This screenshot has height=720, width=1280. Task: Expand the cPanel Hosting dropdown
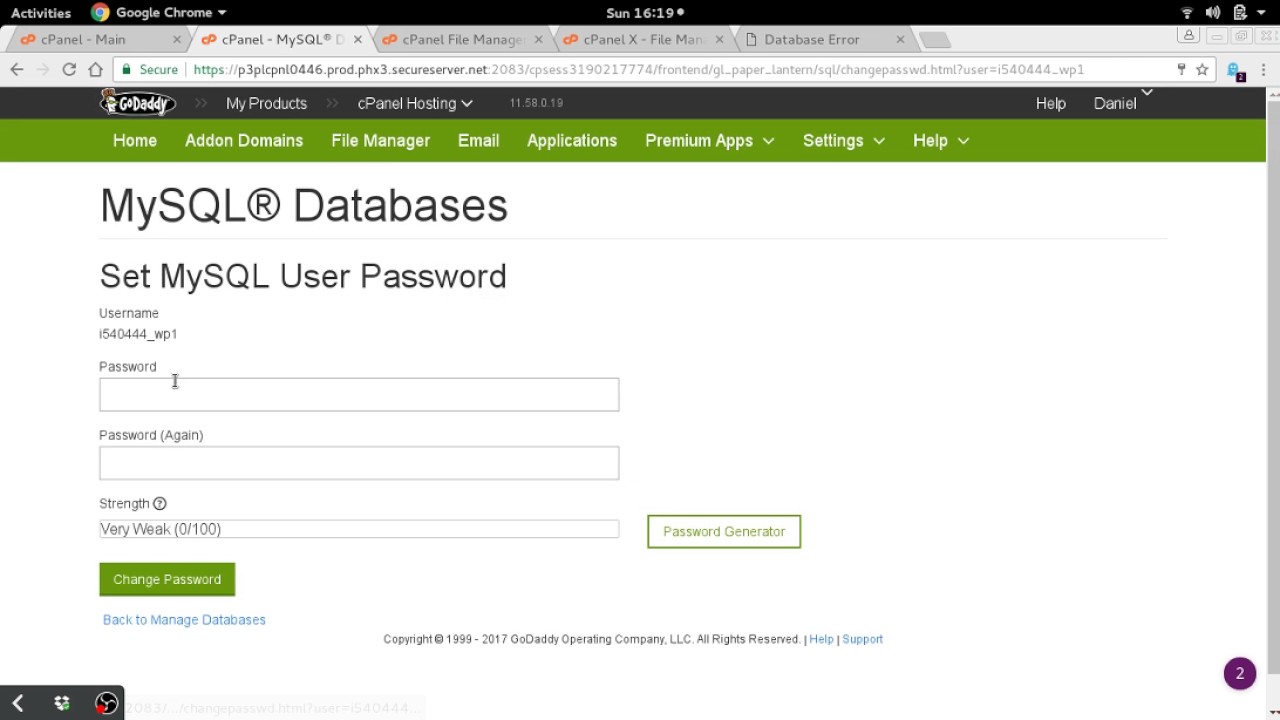pos(415,104)
